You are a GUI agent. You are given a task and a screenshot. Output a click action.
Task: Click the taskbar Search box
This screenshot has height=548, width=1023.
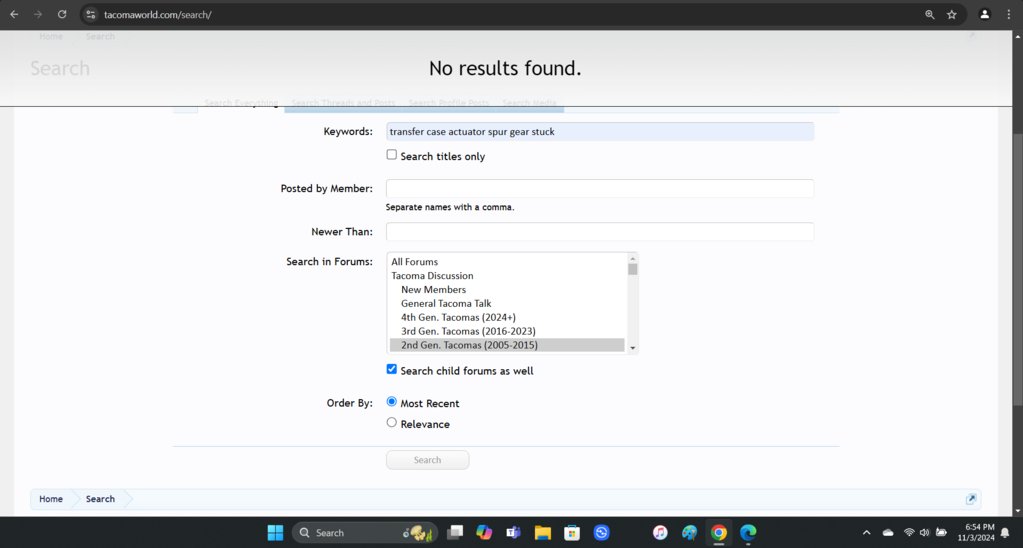tap(364, 532)
